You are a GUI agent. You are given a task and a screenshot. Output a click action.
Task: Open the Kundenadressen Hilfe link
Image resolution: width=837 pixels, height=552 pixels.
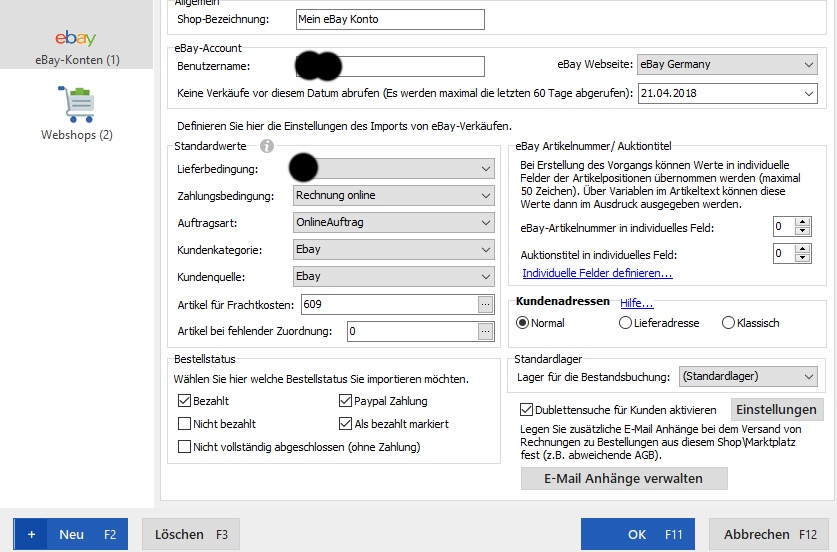(x=637, y=303)
